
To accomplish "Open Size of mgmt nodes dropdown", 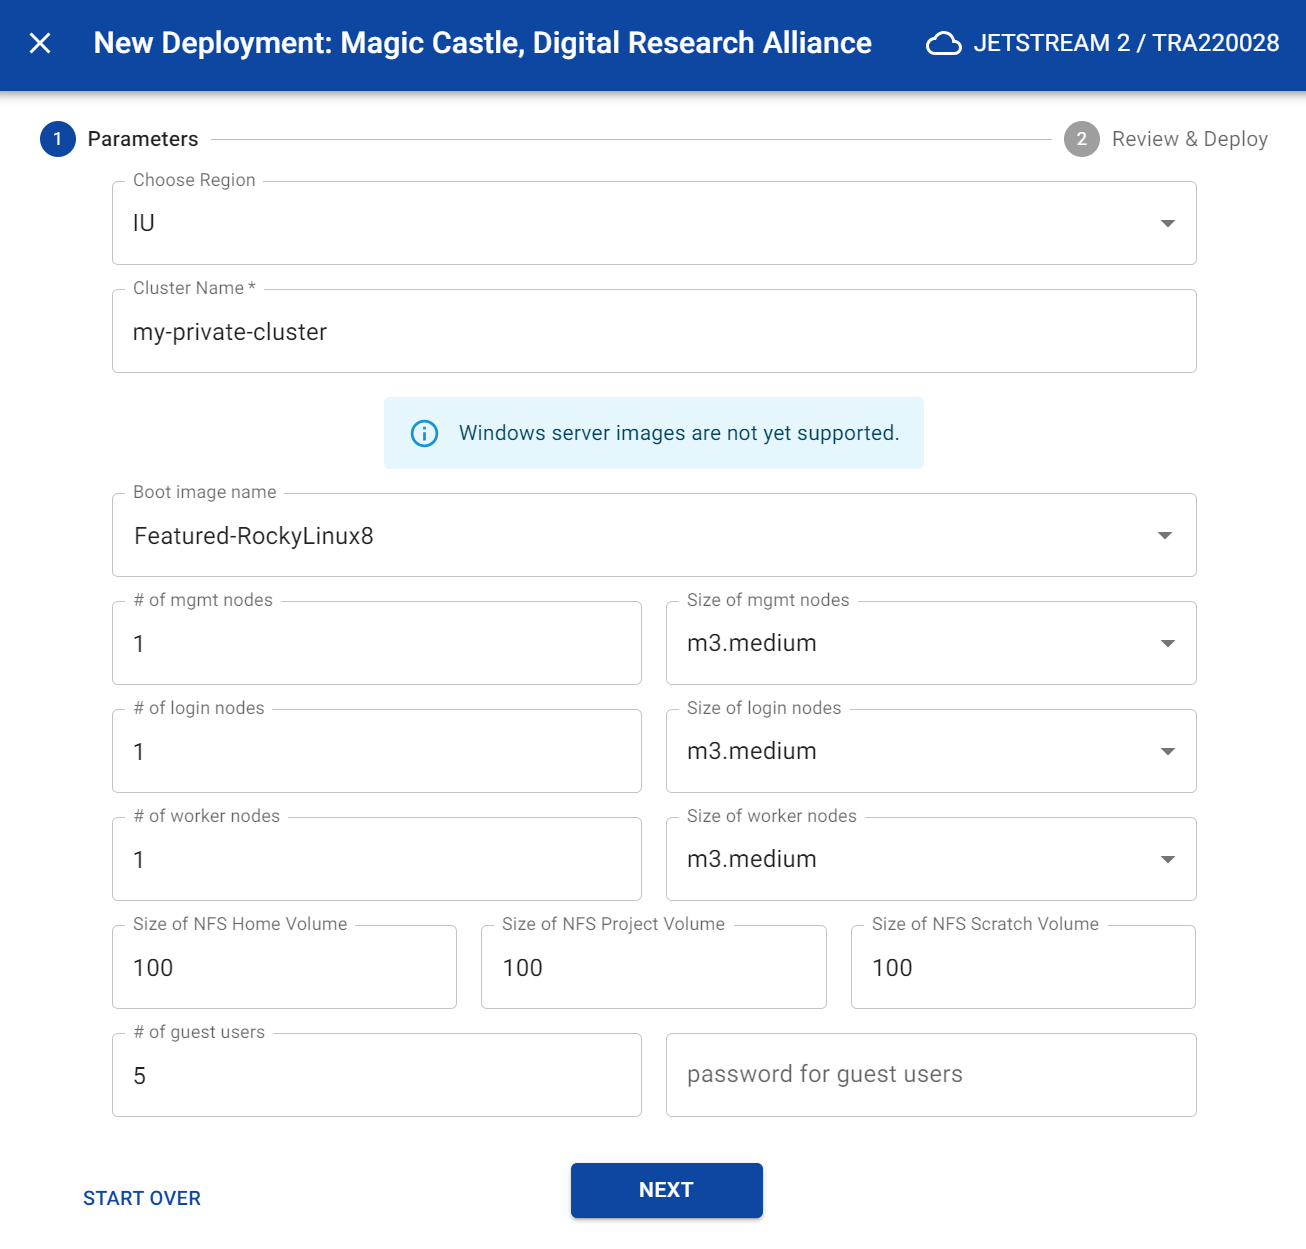I will pos(930,643).
